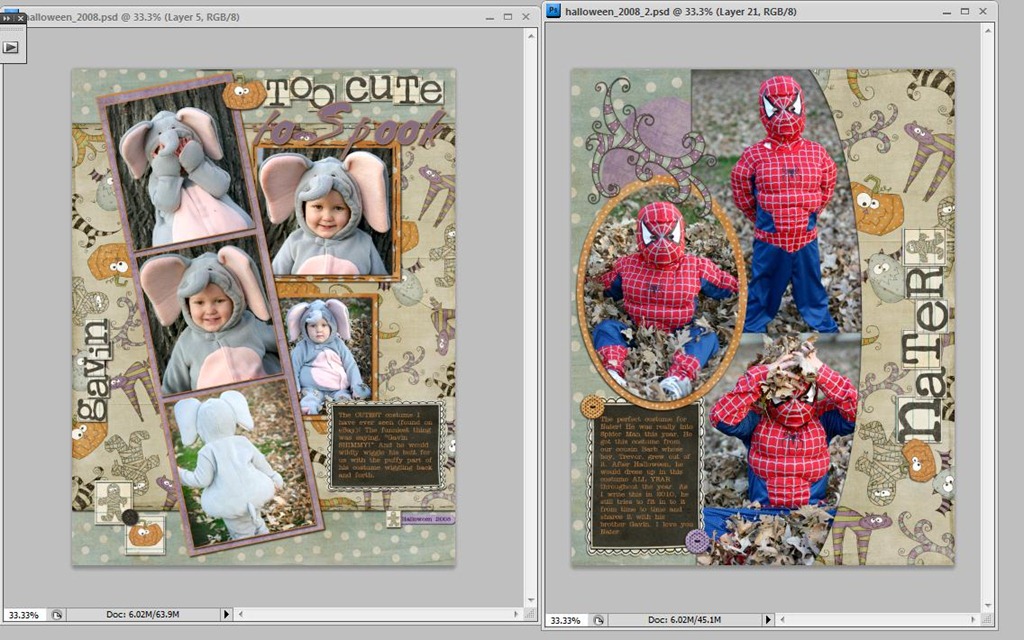Click the Actions play icon in collapsed panel
This screenshot has height=640, width=1024.
[x=11, y=47]
